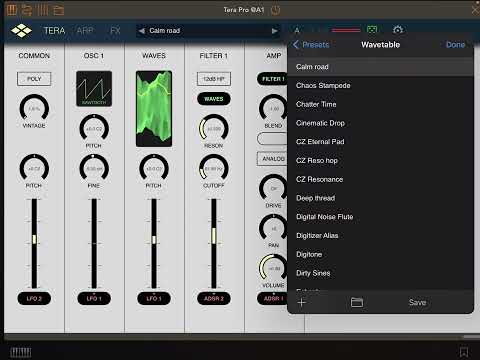This screenshot has width=480, height=360.
Task: Click the A button in header
Action: 297,30
